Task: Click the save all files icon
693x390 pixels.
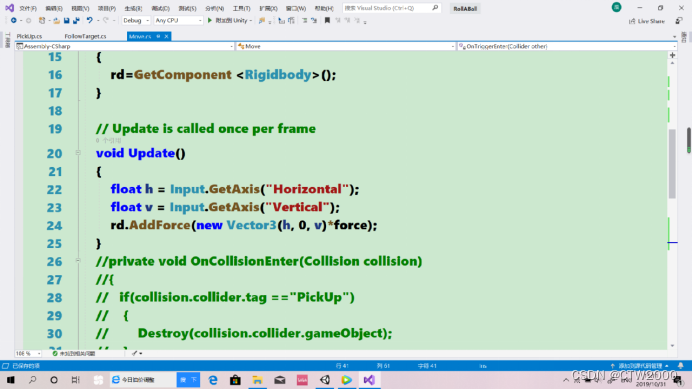Action: pos(76,20)
